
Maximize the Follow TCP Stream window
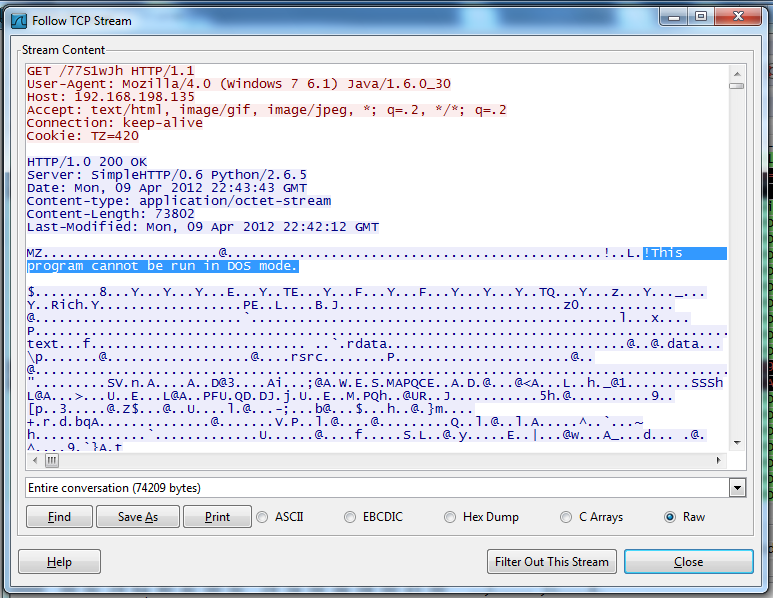click(701, 17)
